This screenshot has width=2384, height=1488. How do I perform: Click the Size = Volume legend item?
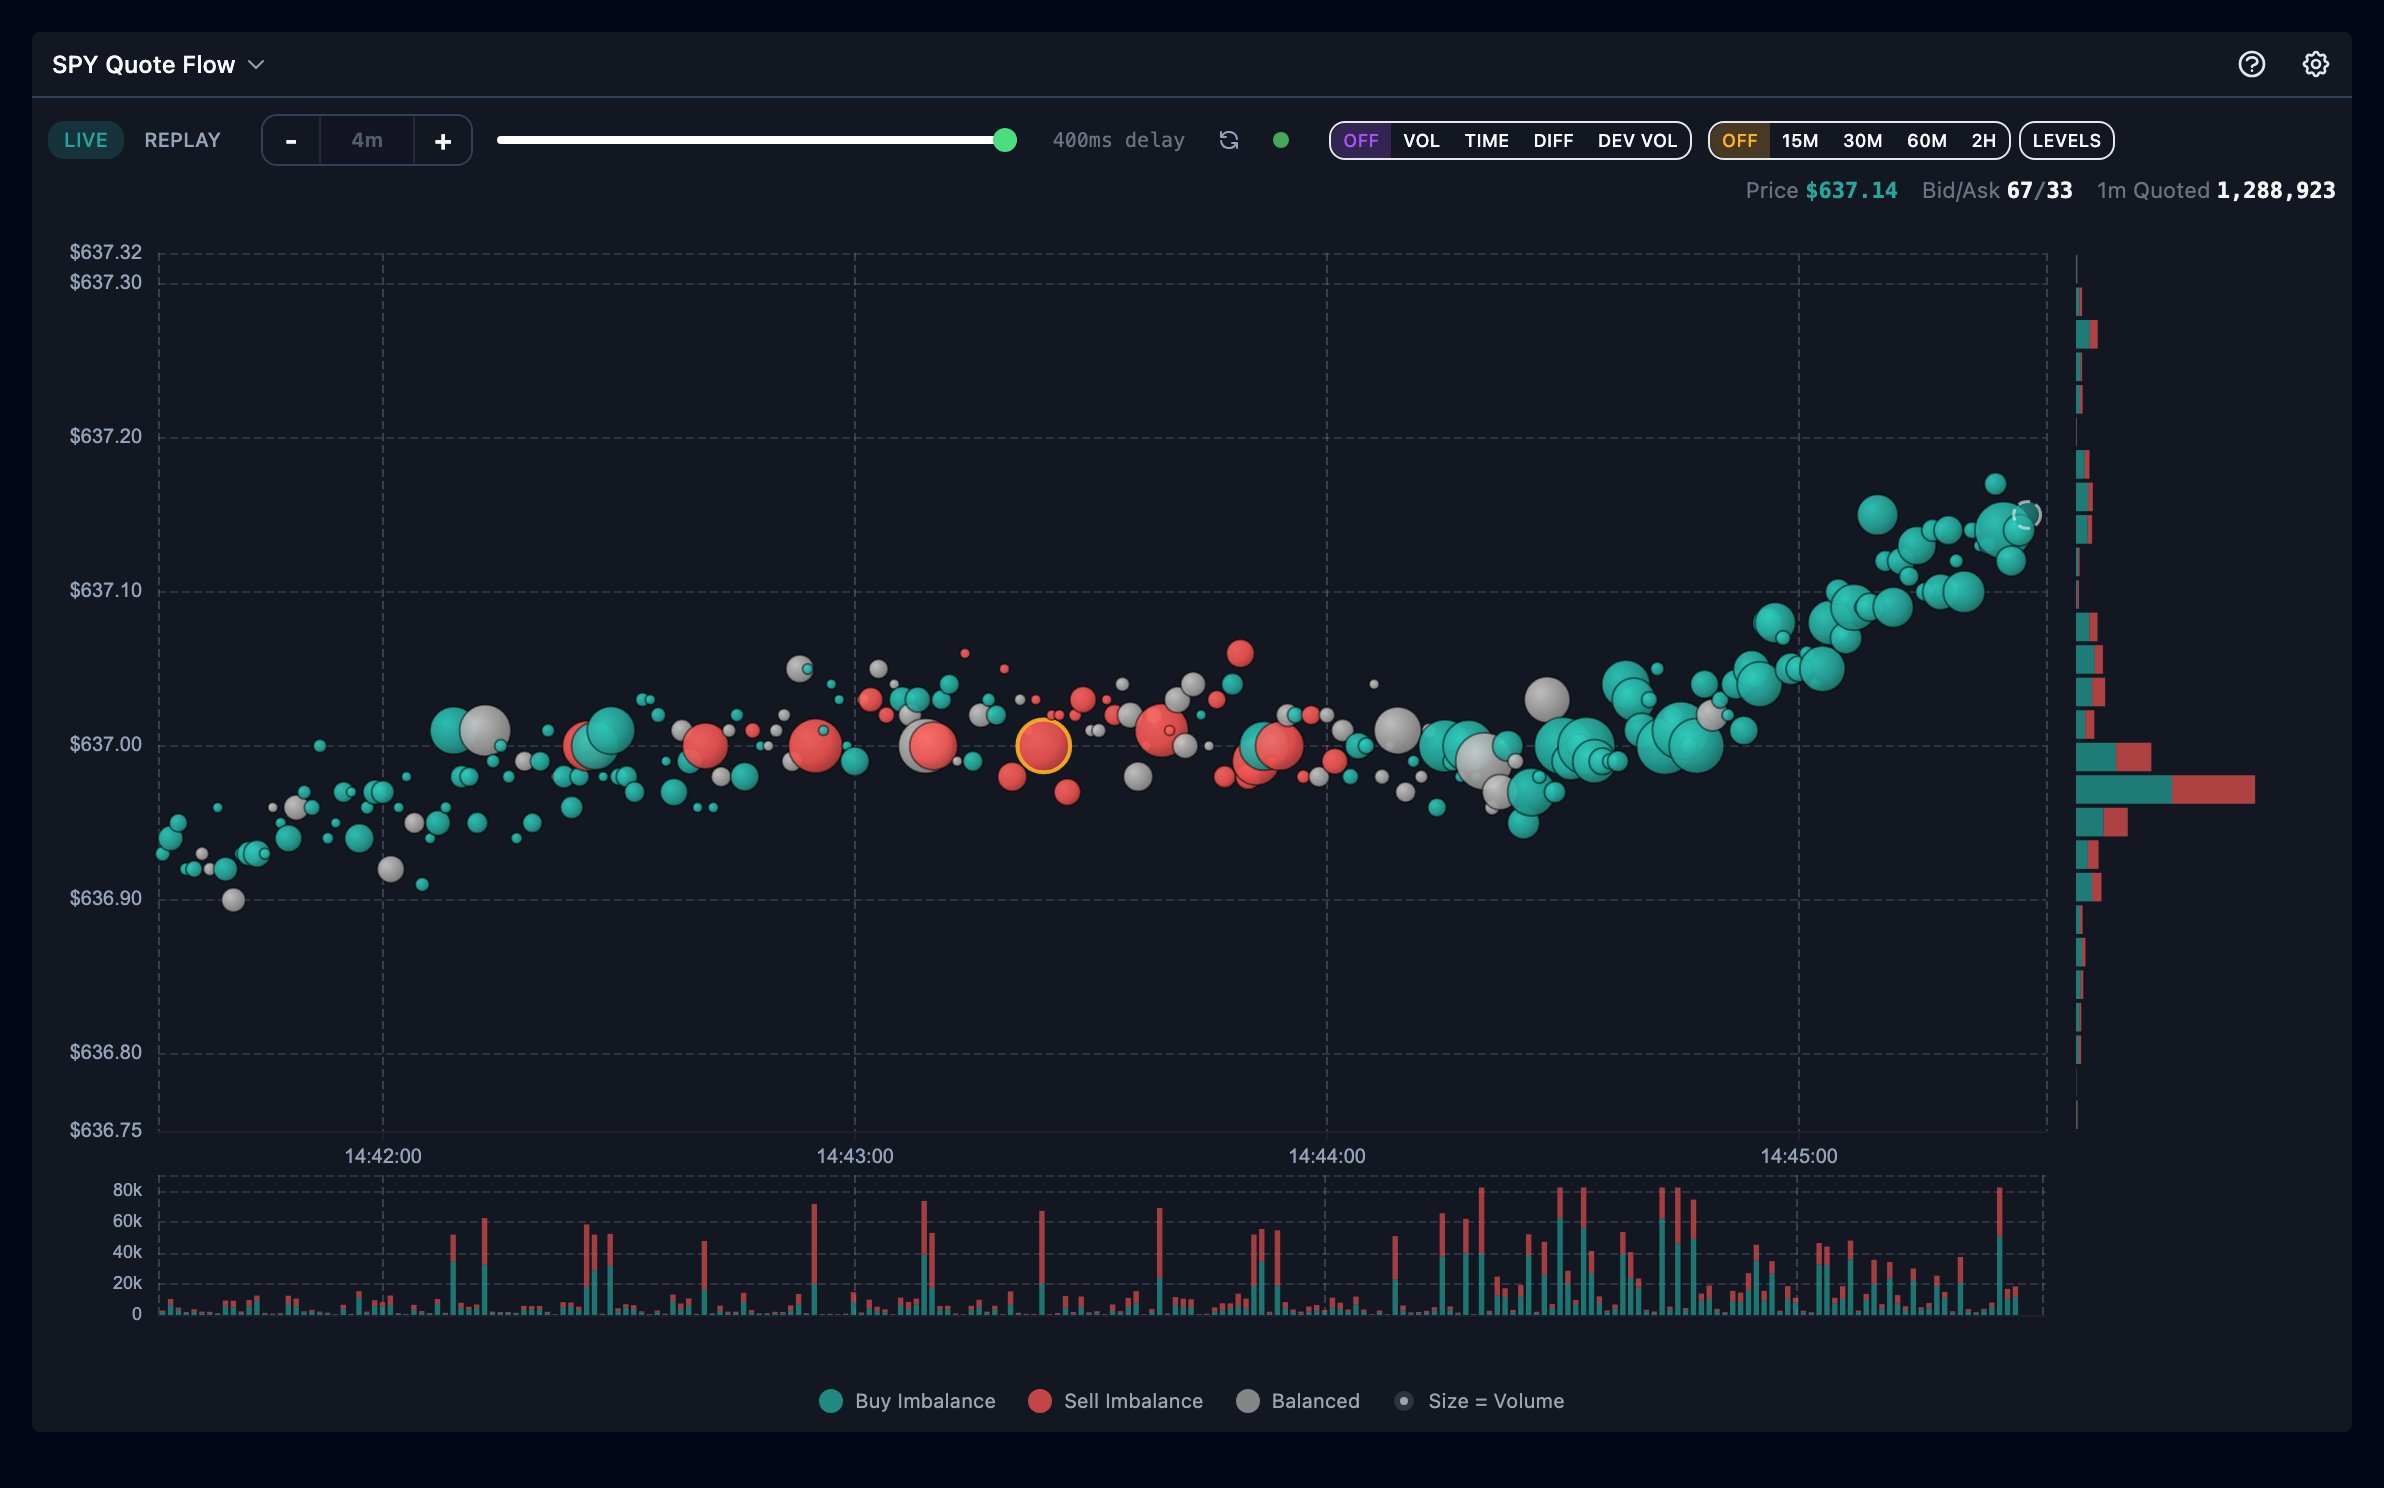point(1479,1401)
